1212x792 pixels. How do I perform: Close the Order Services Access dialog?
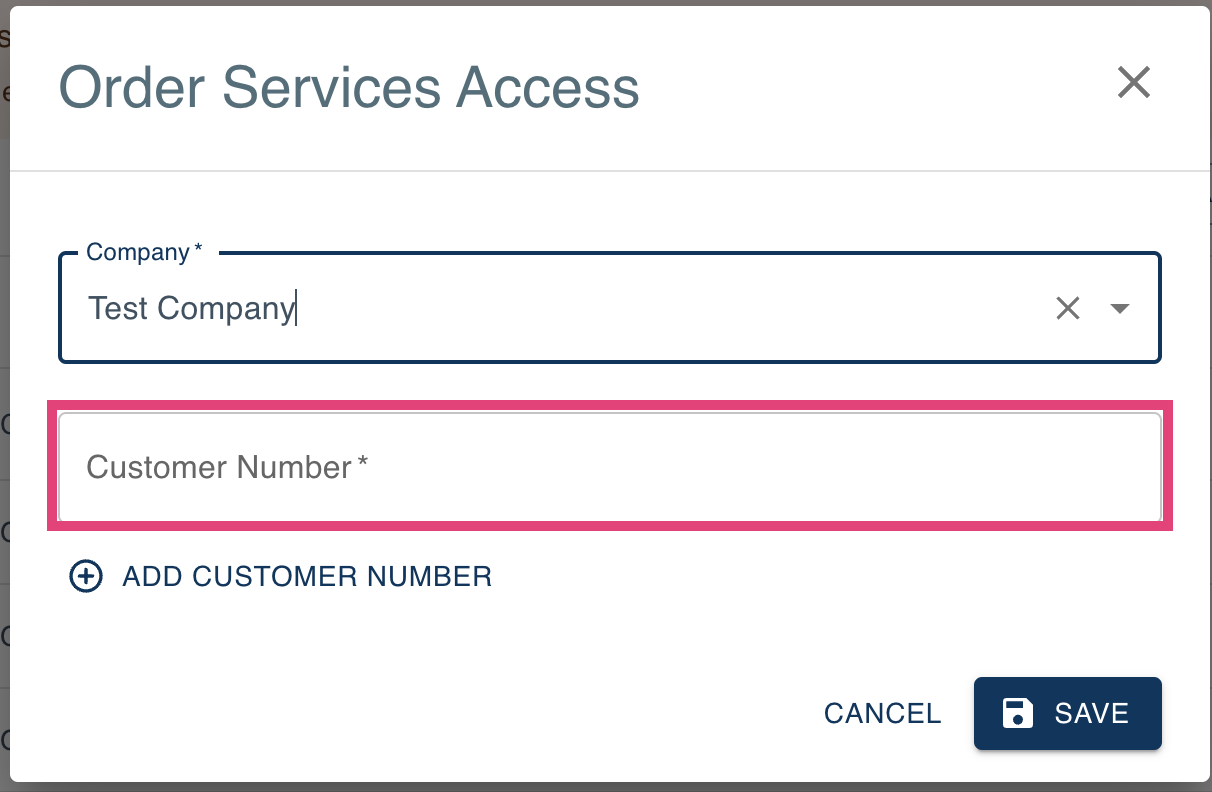pos(1134,82)
